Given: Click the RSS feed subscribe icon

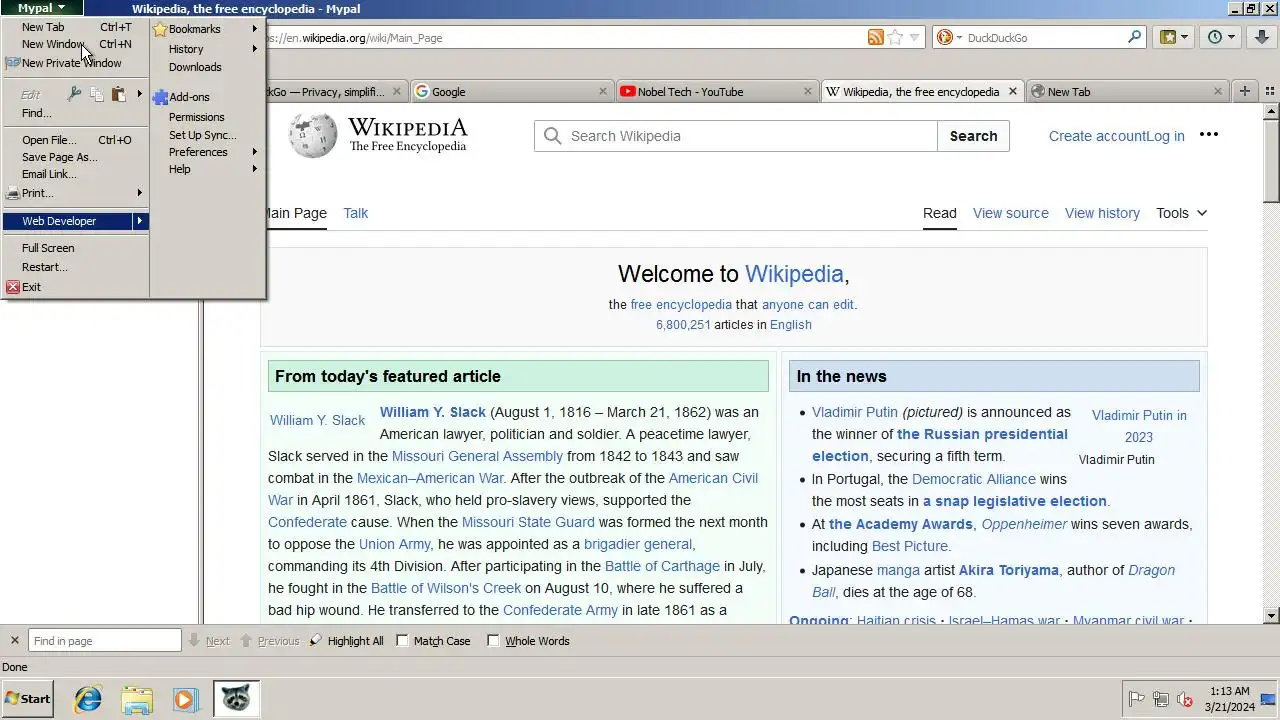Looking at the screenshot, I should (x=876, y=38).
